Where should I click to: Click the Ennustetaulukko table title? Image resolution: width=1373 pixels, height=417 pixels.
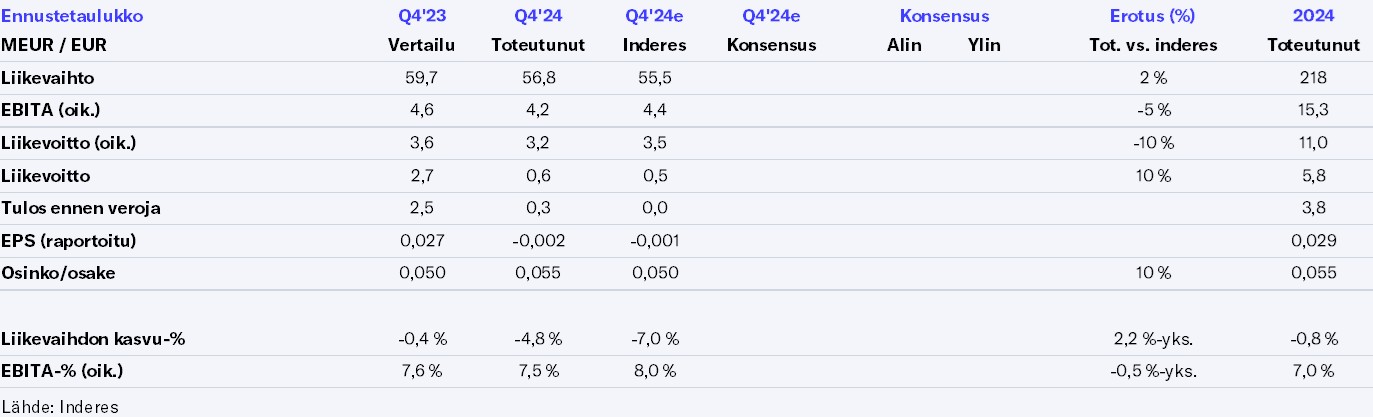click(x=72, y=16)
